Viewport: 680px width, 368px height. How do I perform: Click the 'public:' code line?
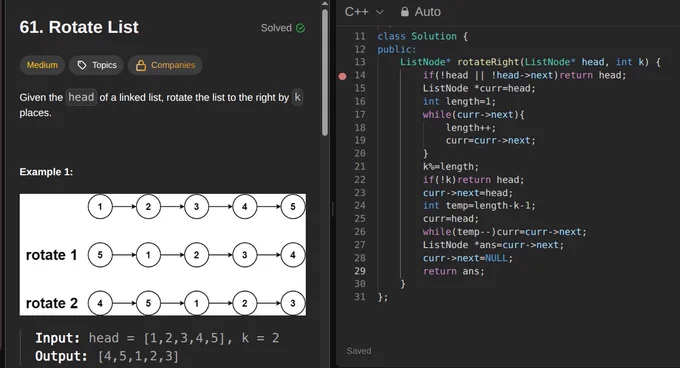(396, 49)
